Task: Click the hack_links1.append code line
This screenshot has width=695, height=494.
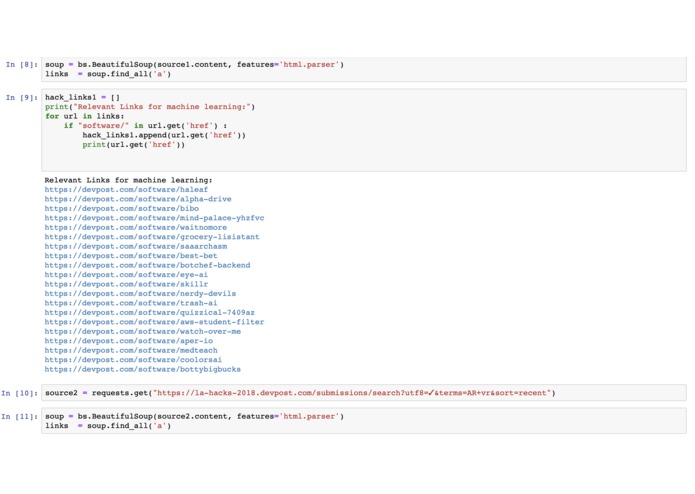Action: click(x=164, y=135)
